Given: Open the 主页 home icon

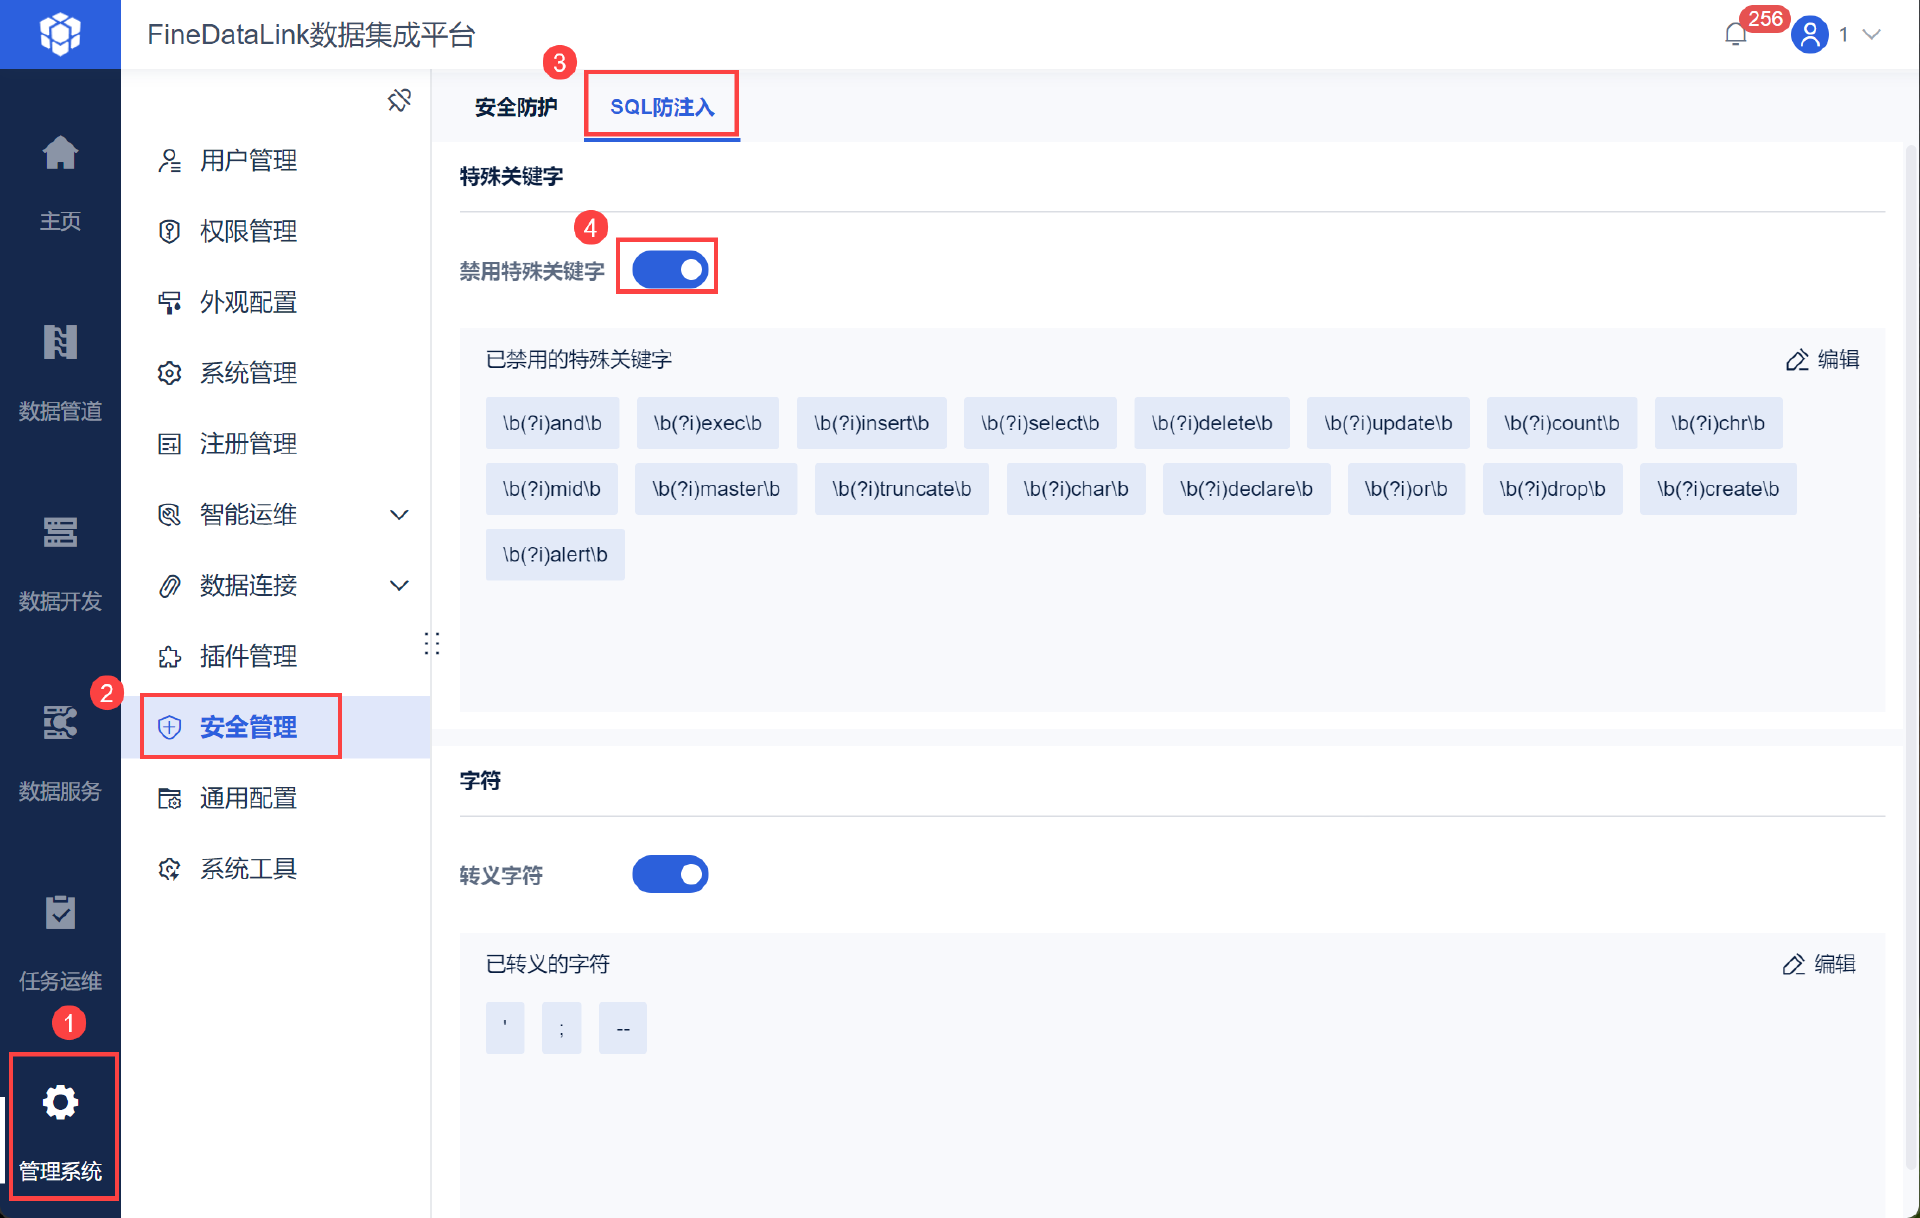Looking at the screenshot, I should 60,153.
